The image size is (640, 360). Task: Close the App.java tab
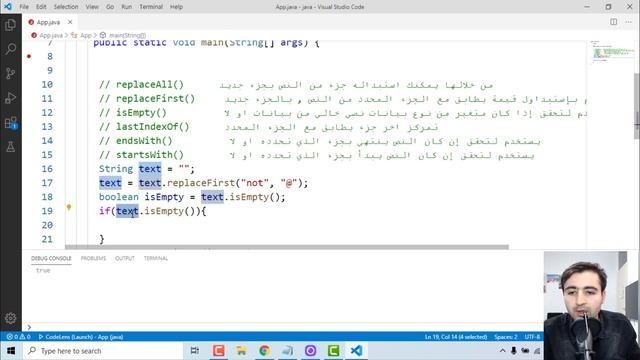70,22
